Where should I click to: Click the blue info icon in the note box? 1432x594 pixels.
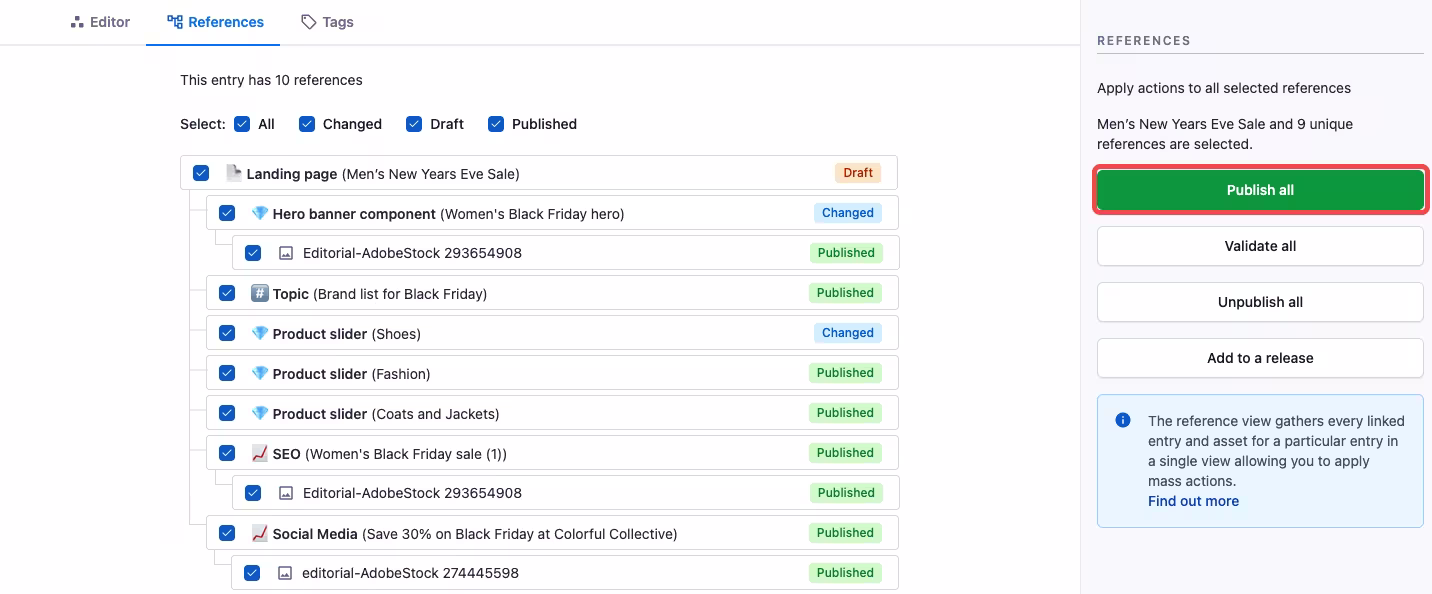[1123, 420]
